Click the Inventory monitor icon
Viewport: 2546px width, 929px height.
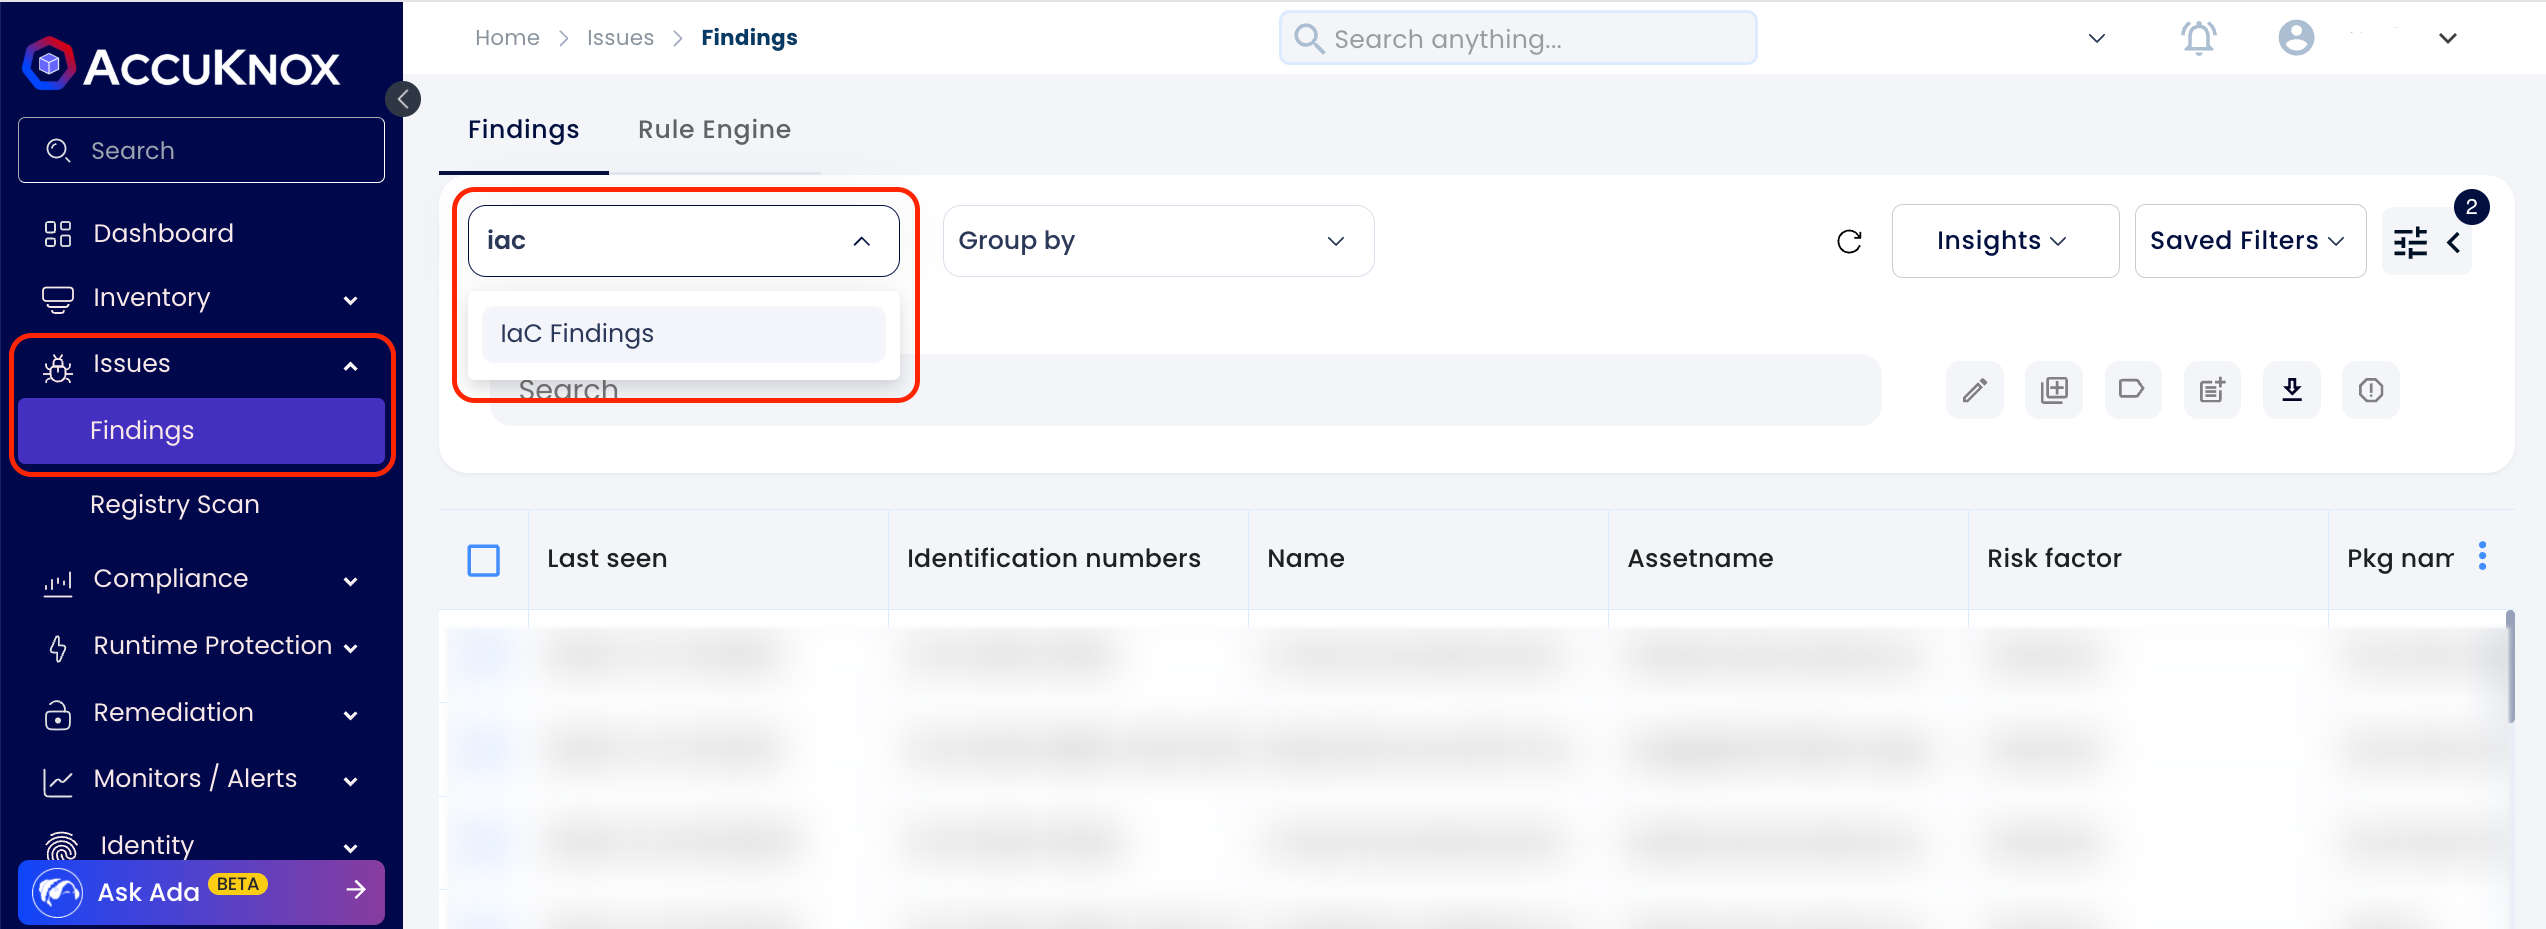point(58,299)
